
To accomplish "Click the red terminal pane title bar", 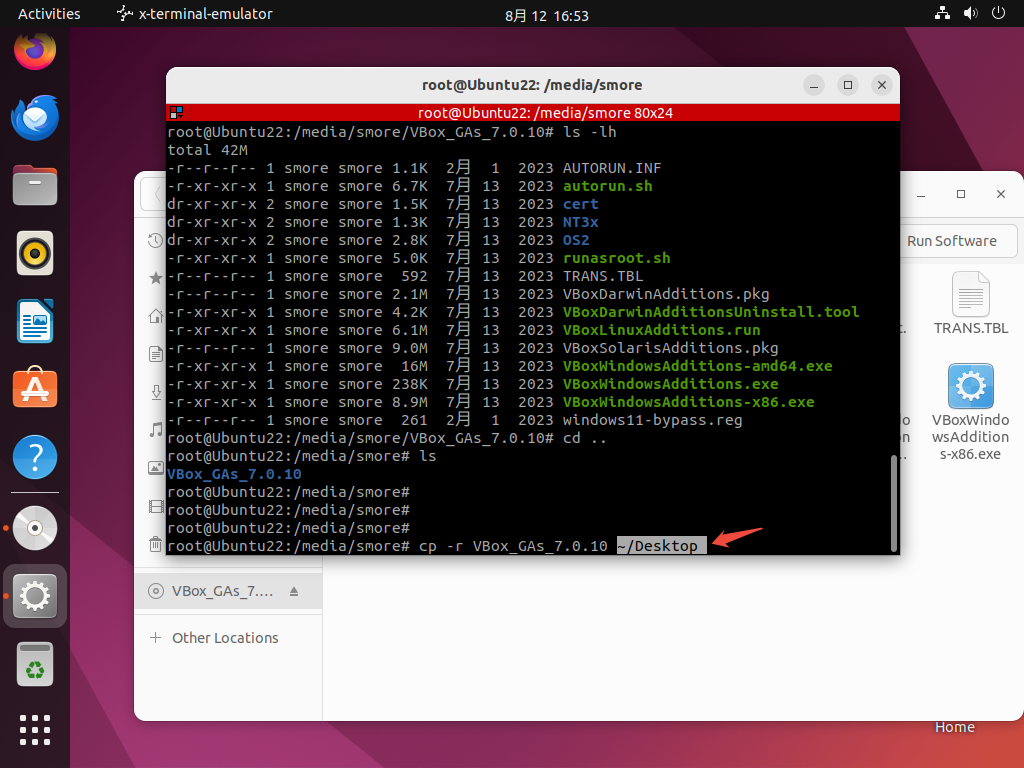I will pyautogui.click(x=533, y=112).
